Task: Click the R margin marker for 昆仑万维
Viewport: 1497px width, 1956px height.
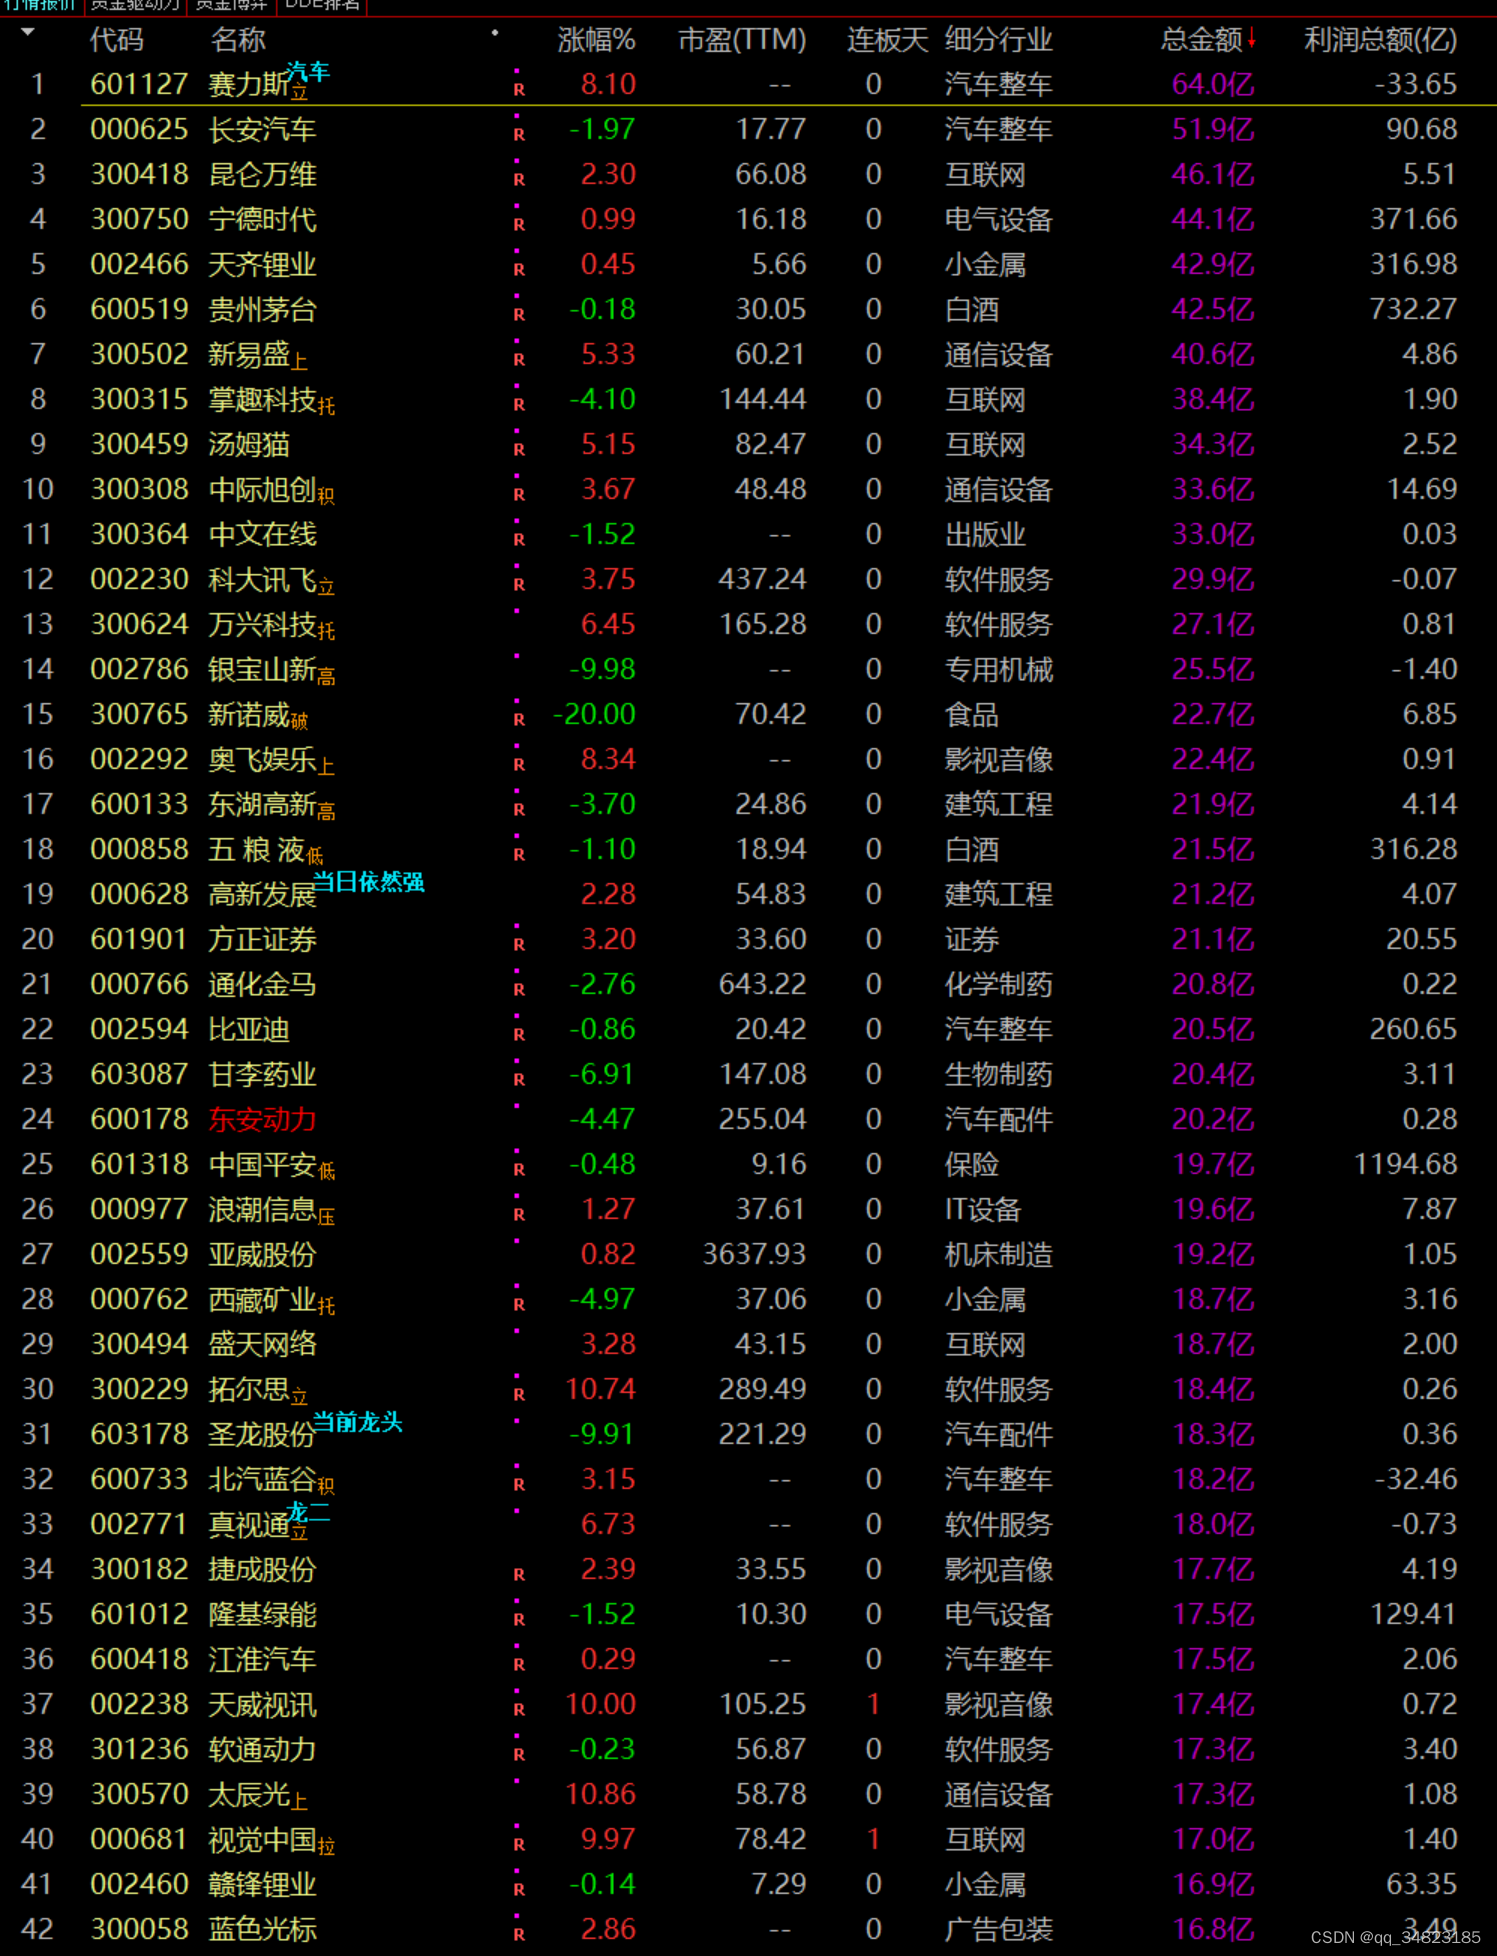Action: coord(519,180)
